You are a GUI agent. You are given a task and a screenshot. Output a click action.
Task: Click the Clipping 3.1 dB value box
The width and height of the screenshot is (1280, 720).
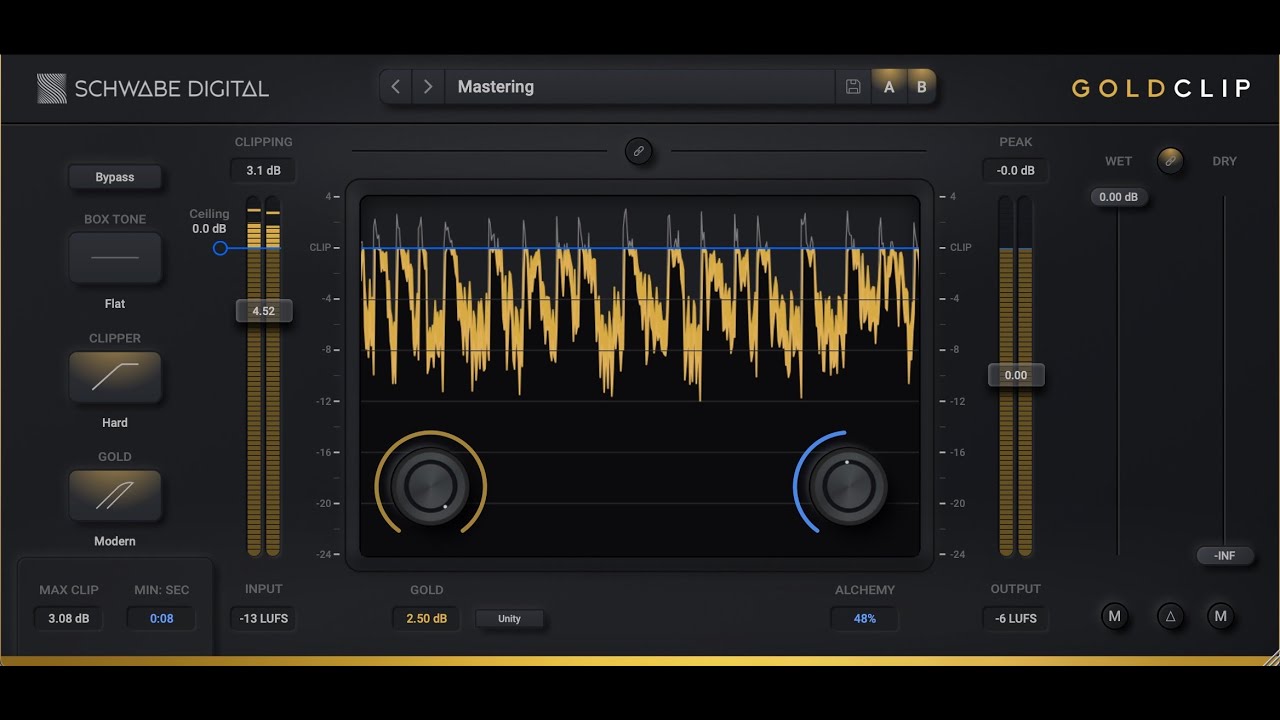[x=263, y=171]
